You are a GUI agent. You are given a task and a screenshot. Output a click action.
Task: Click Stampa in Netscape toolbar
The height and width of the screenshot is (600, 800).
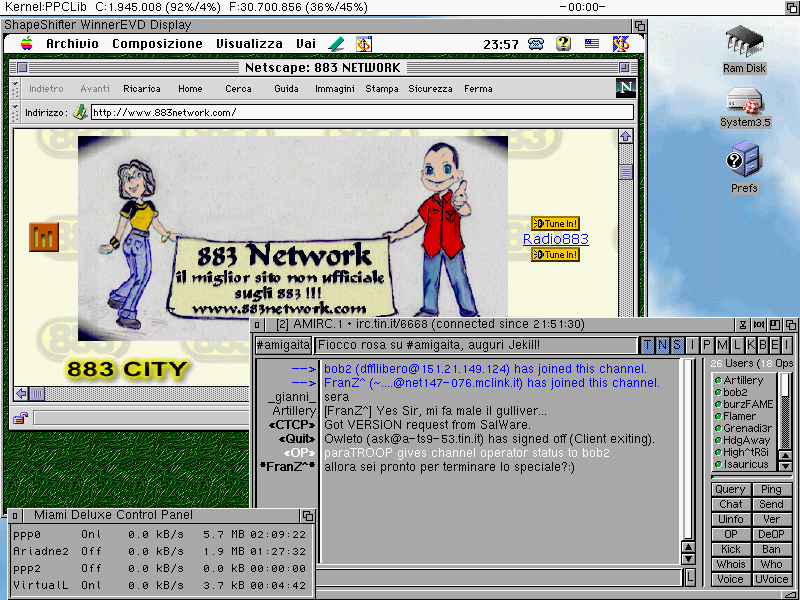382,89
